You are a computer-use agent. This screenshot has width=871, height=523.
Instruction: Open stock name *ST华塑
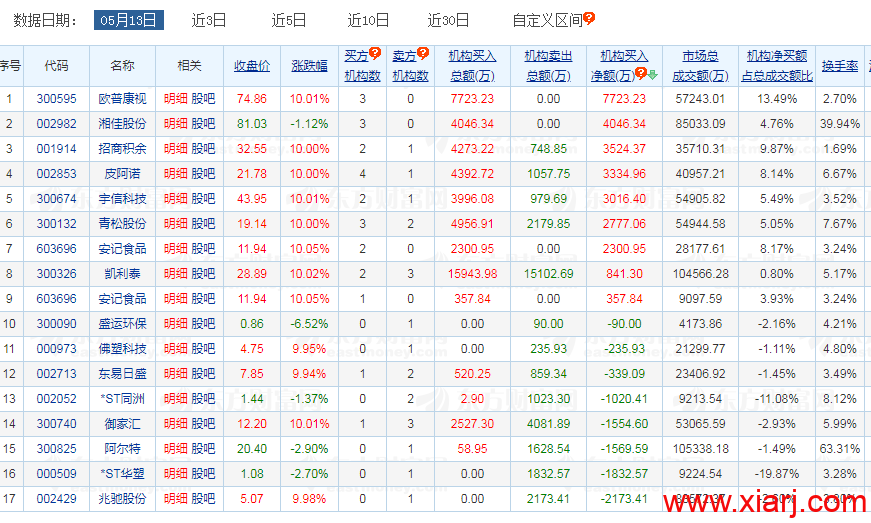122,474
